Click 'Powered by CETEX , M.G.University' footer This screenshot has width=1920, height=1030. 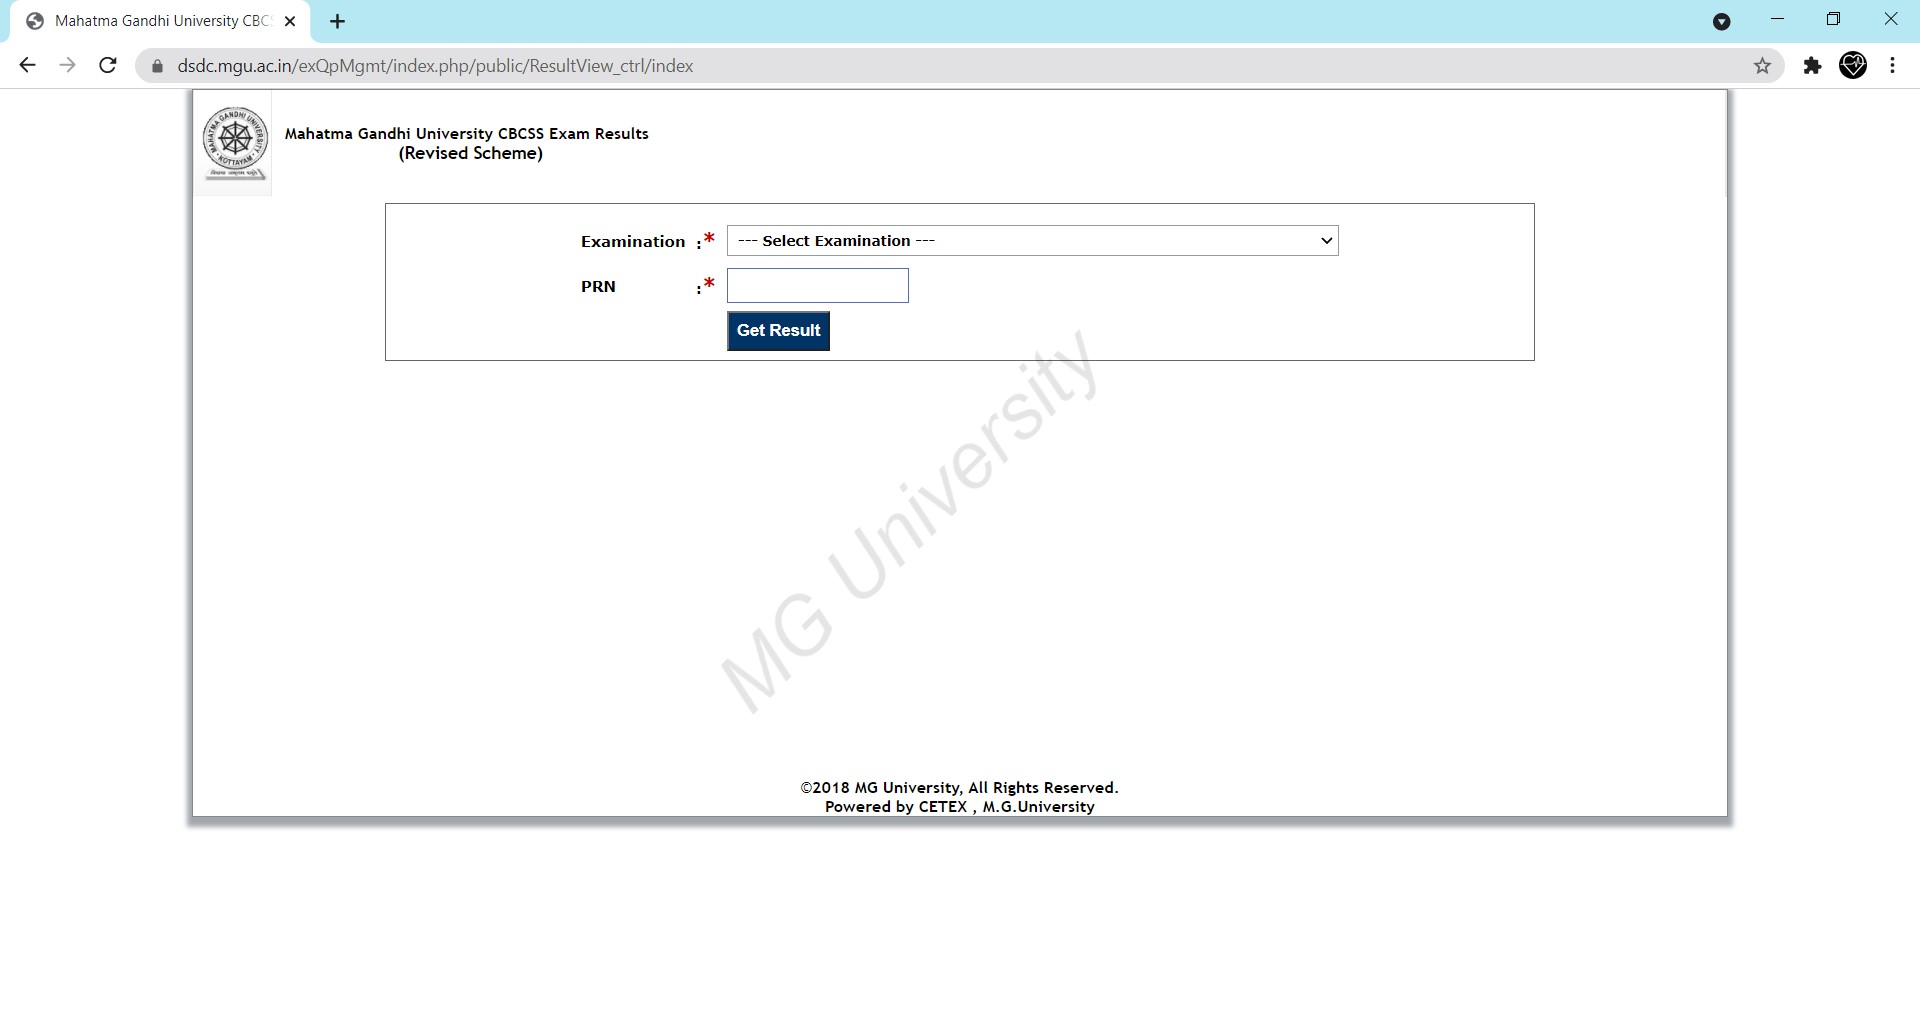[x=960, y=807]
